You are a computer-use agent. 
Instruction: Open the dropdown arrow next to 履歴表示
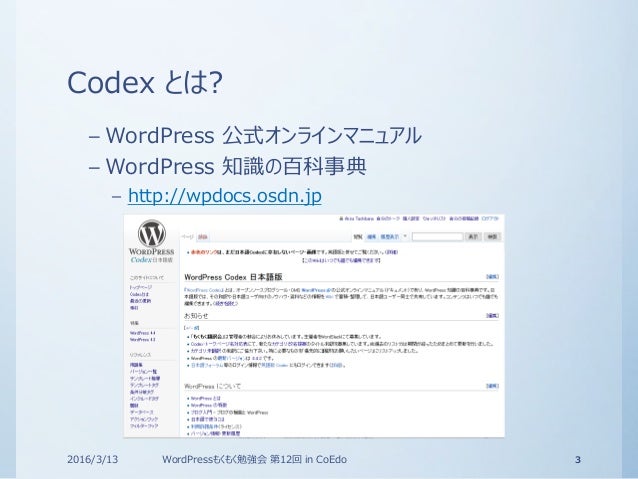(405, 236)
